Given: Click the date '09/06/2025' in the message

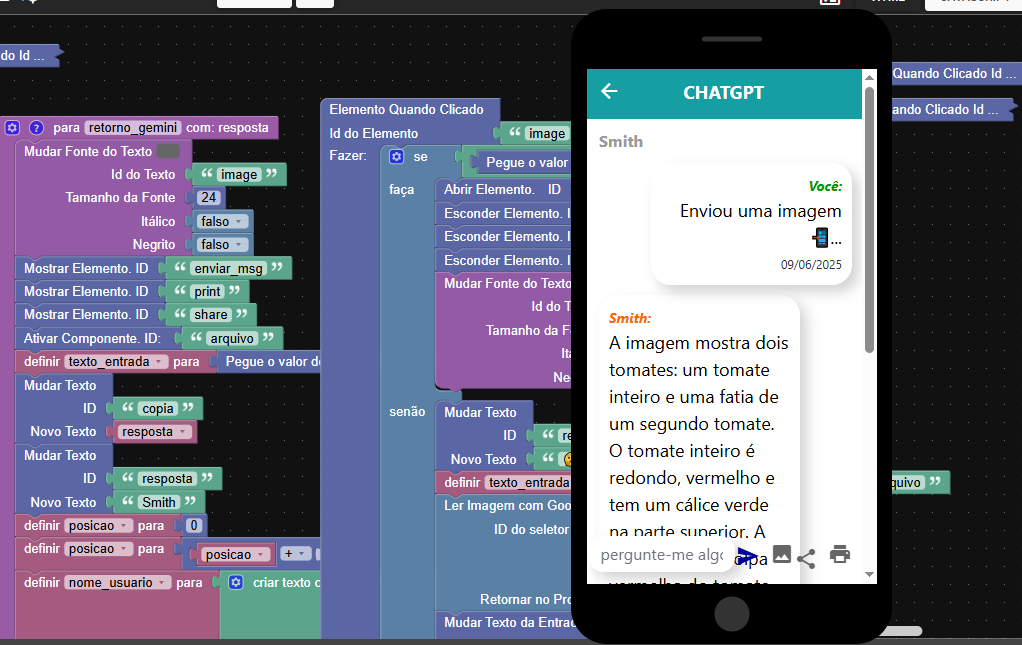Looking at the screenshot, I should click(x=811, y=265).
